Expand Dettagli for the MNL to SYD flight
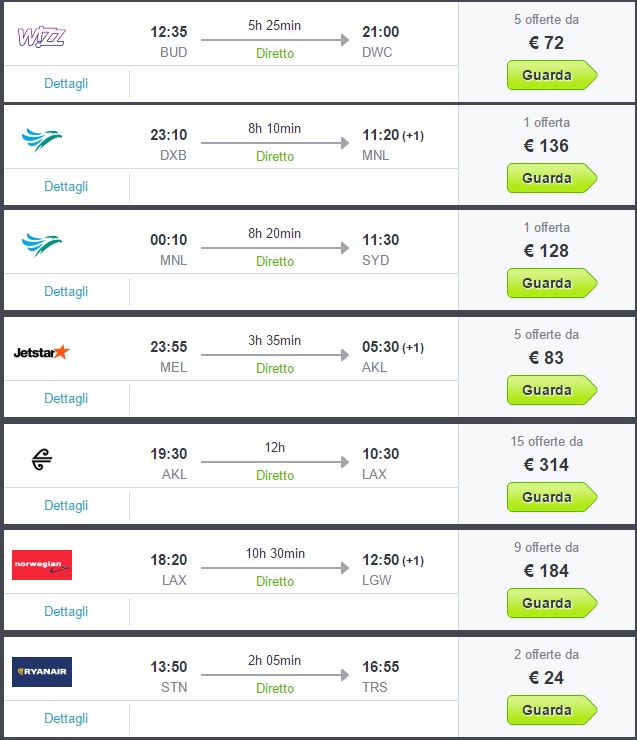The width and height of the screenshot is (637, 740). (66, 291)
